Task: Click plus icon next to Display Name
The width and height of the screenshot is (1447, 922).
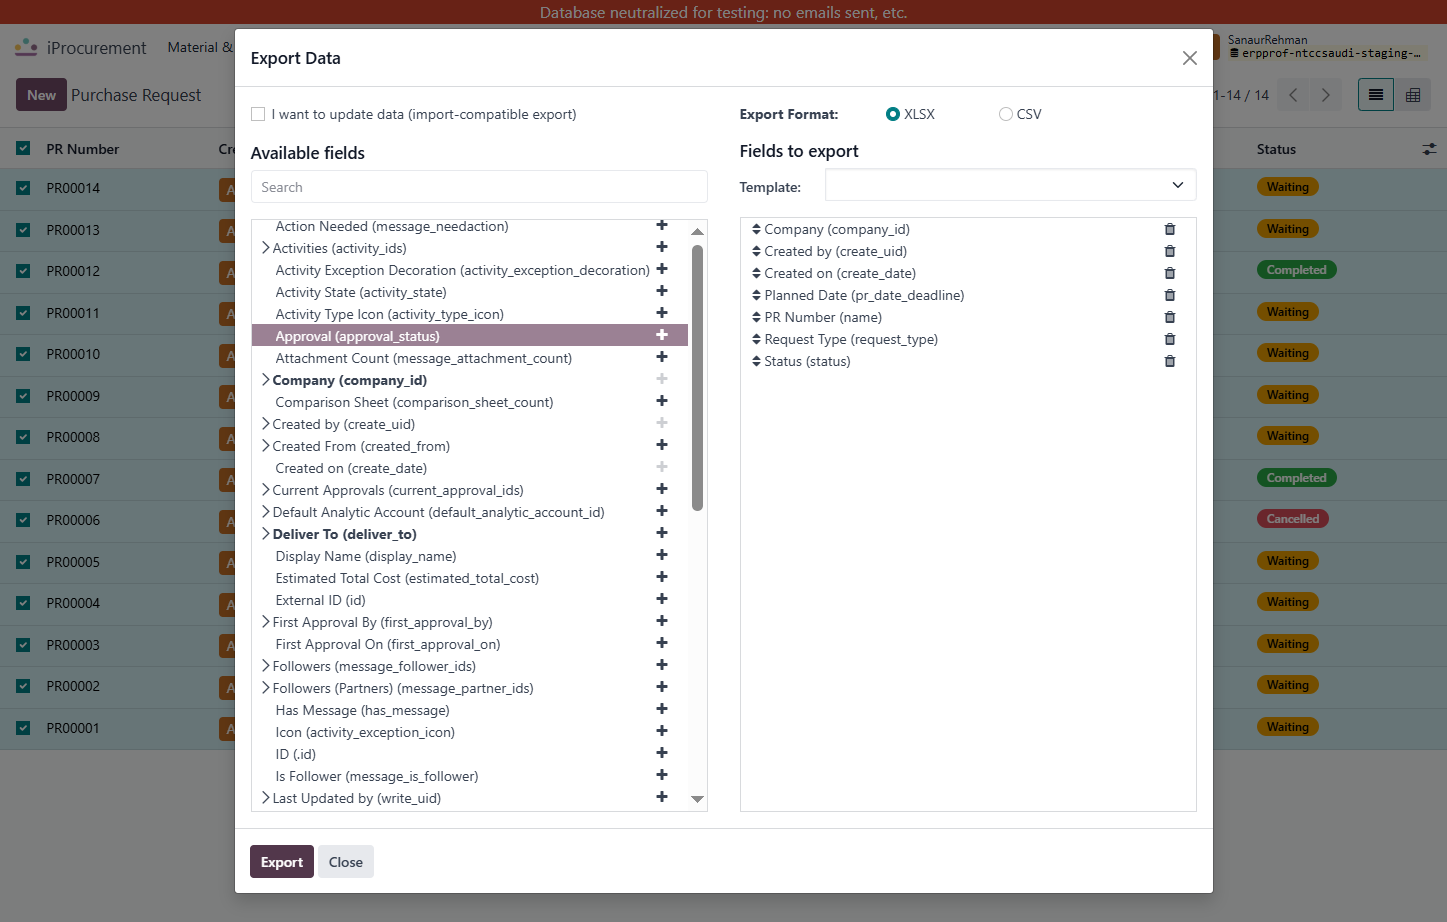Action: (662, 555)
